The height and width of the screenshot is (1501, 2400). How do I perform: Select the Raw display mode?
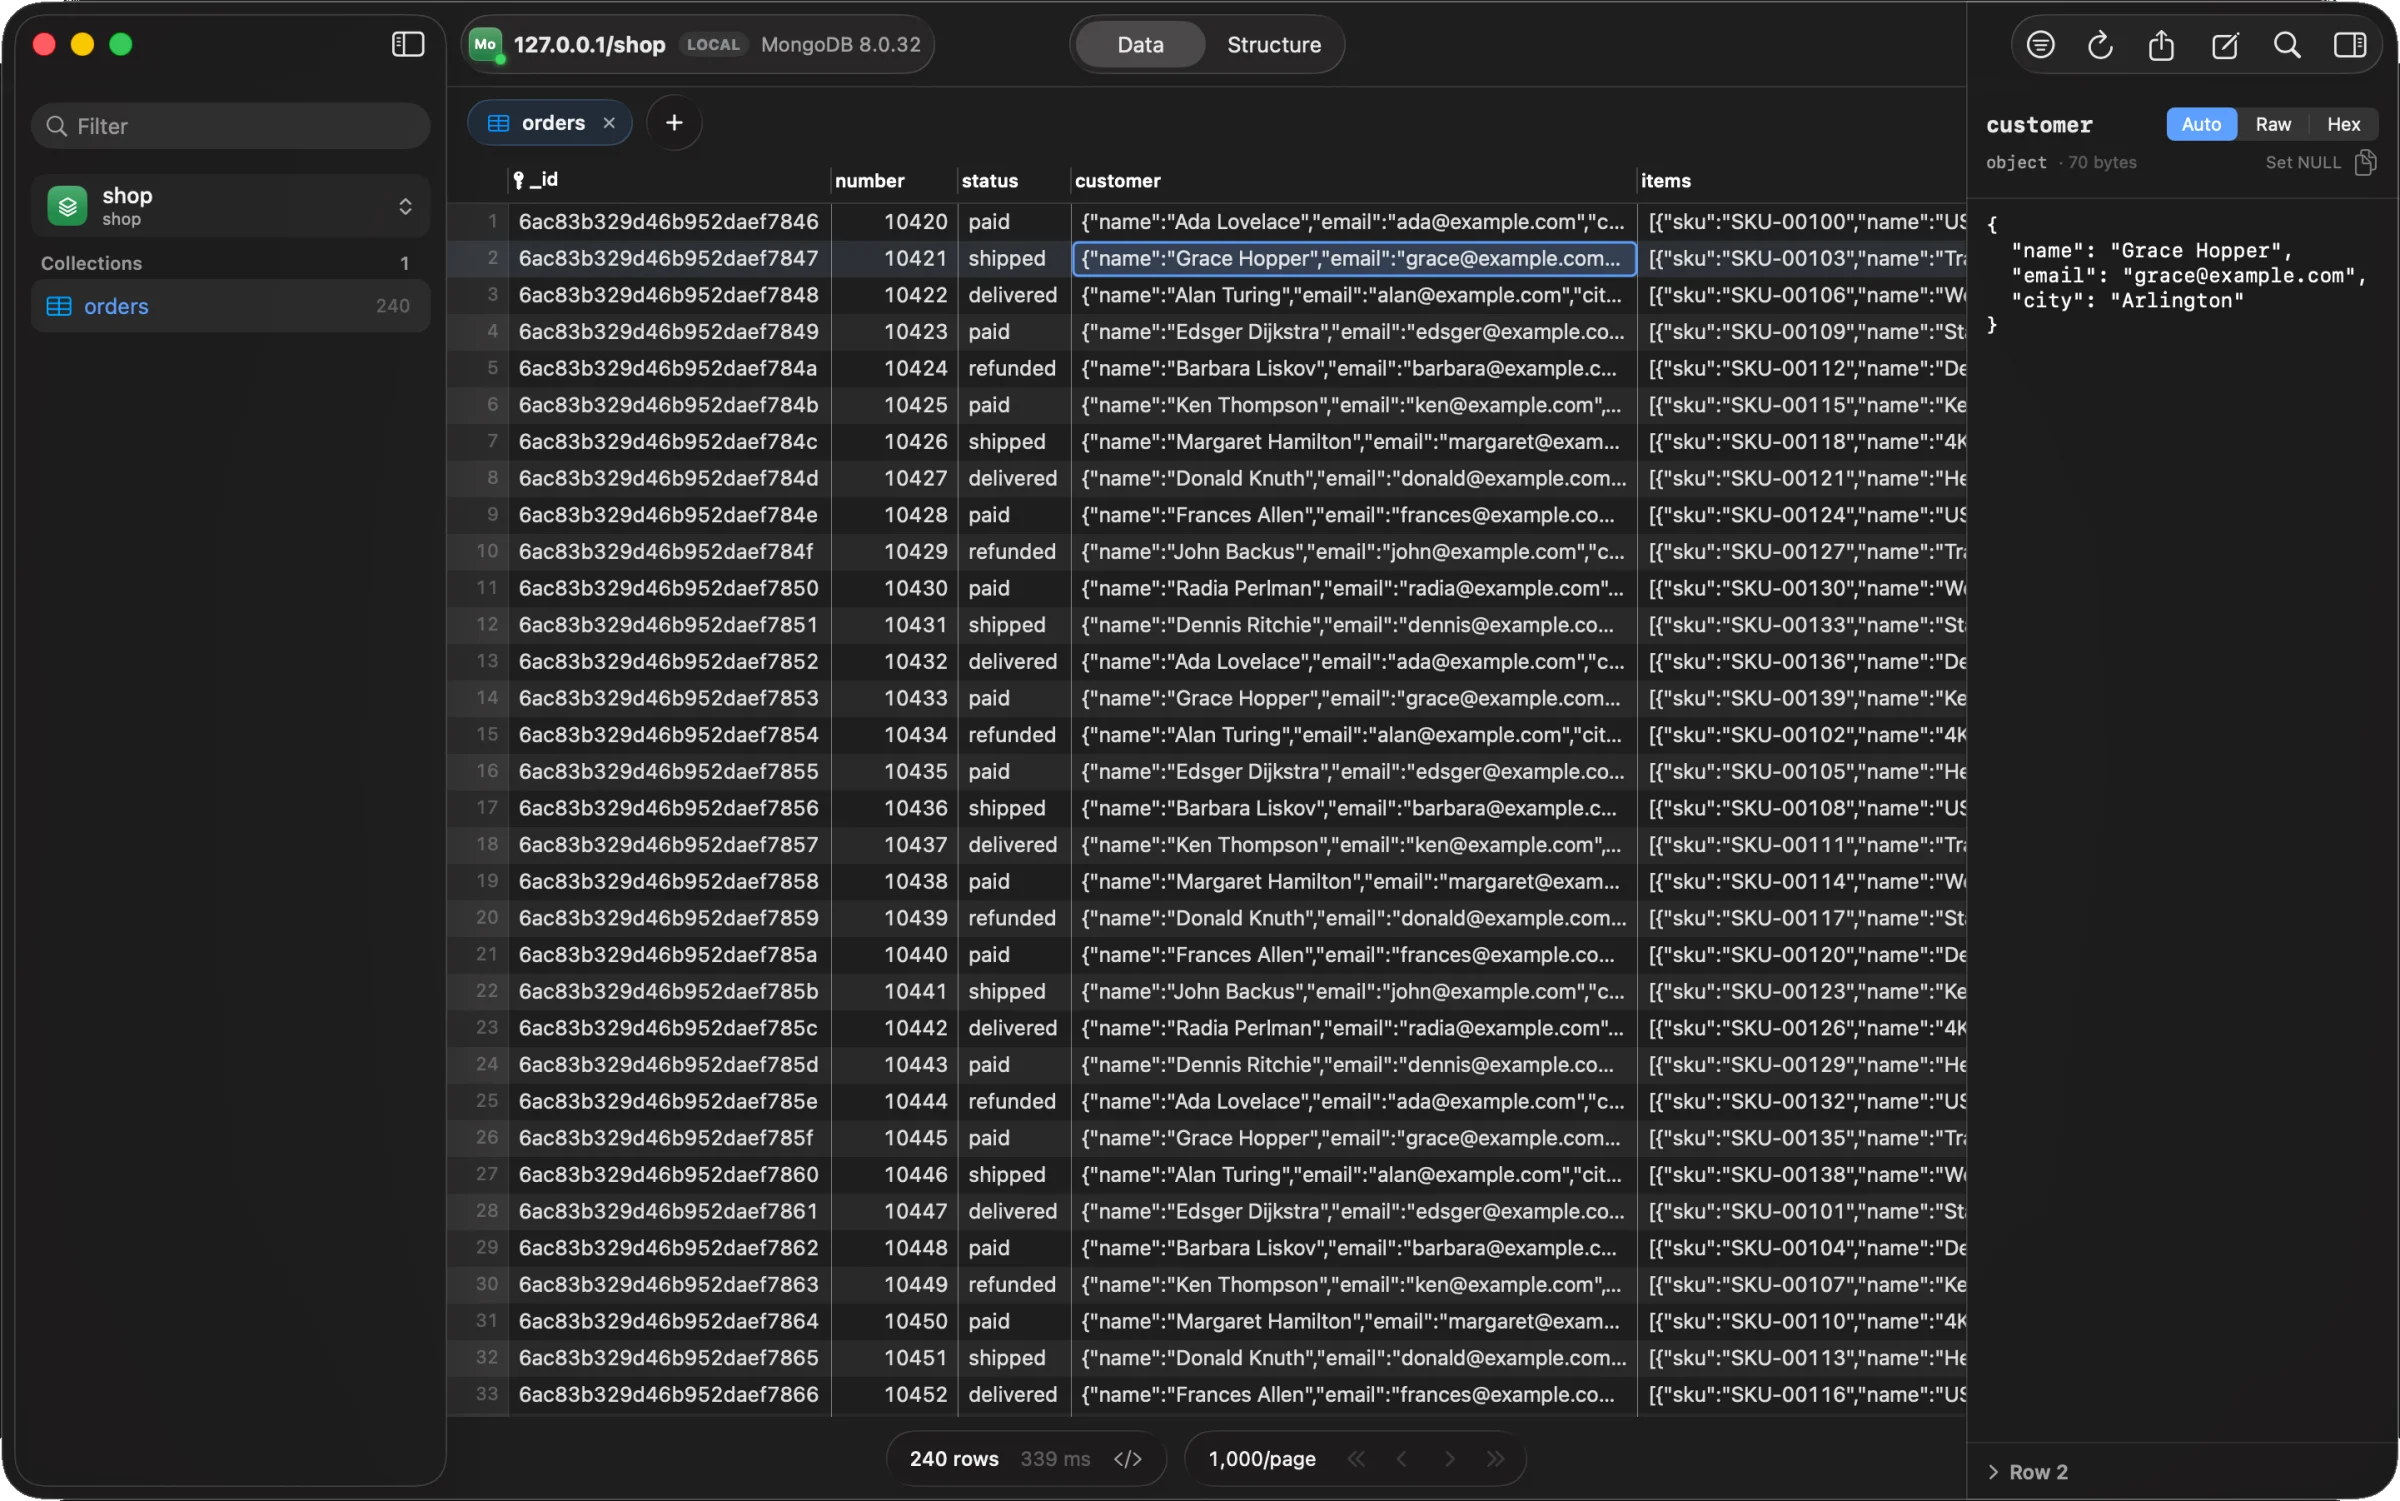[x=2273, y=124]
